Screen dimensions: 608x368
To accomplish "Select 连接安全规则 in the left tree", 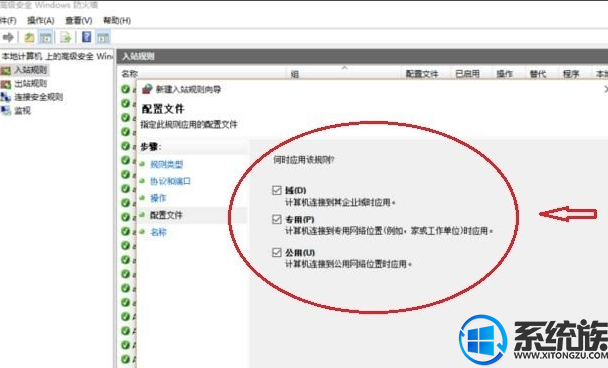I will [x=39, y=97].
